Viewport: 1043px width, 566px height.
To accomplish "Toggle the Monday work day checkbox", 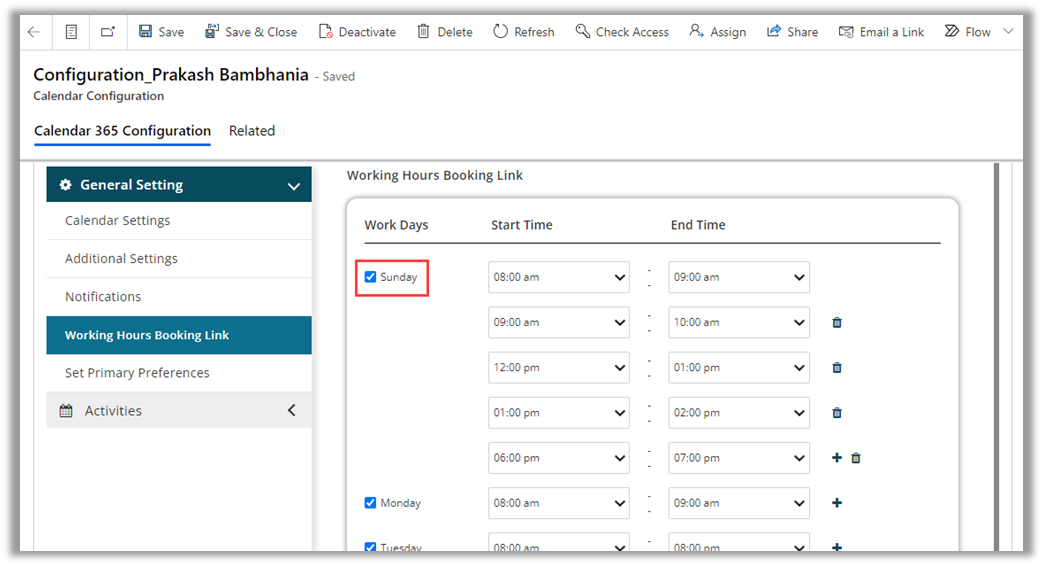I will point(370,503).
